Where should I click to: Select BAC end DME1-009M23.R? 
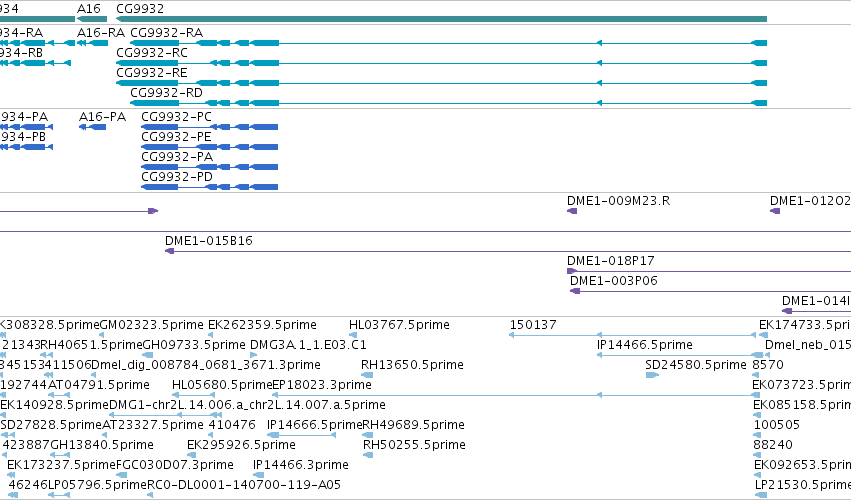572,211
